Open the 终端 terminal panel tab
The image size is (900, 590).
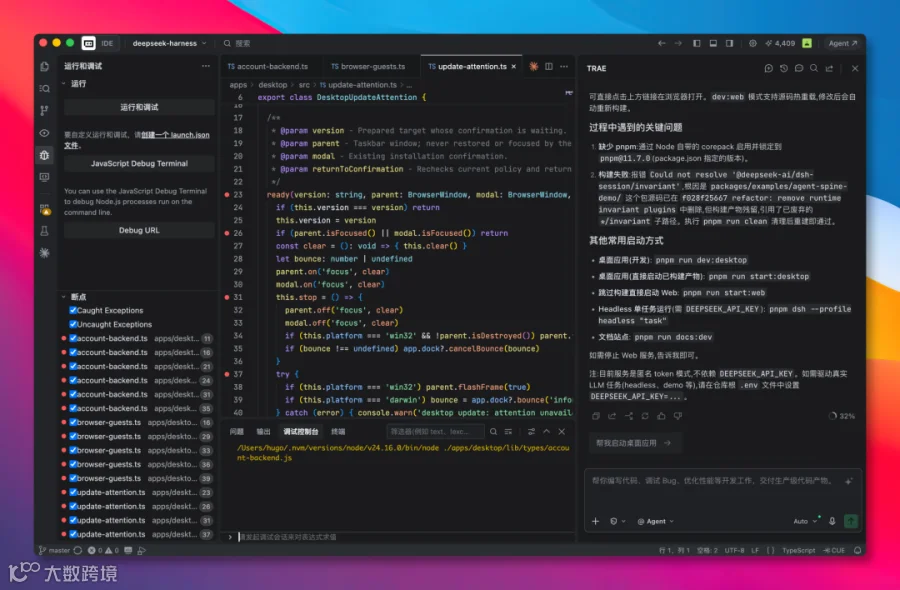pos(338,432)
